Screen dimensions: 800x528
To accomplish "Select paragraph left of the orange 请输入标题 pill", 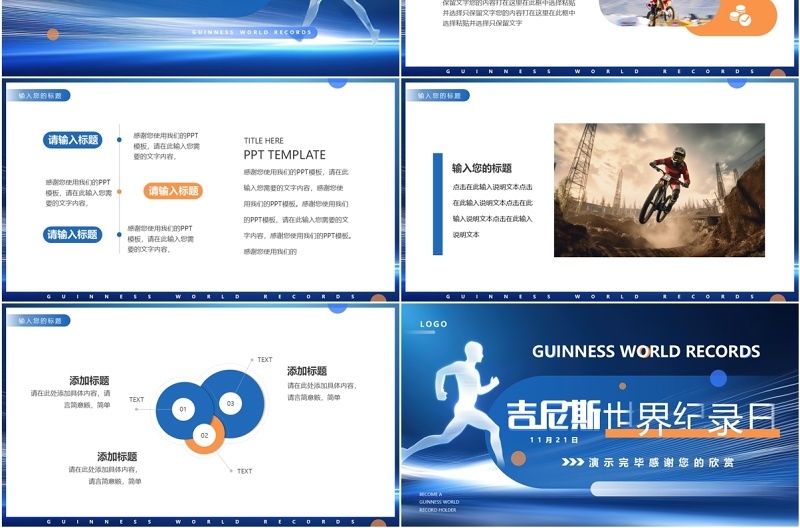I will click(79, 192).
